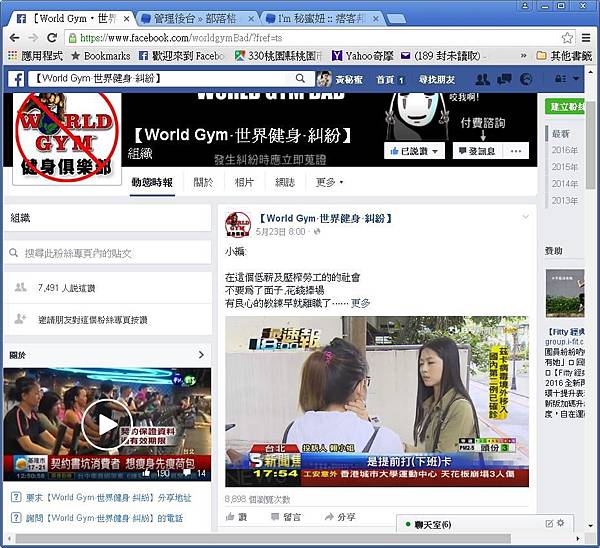Click the sponsored ad image thumbnail
Image resolution: width=600 pixels, height=548 pixels.
pyautogui.click(x=565, y=294)
